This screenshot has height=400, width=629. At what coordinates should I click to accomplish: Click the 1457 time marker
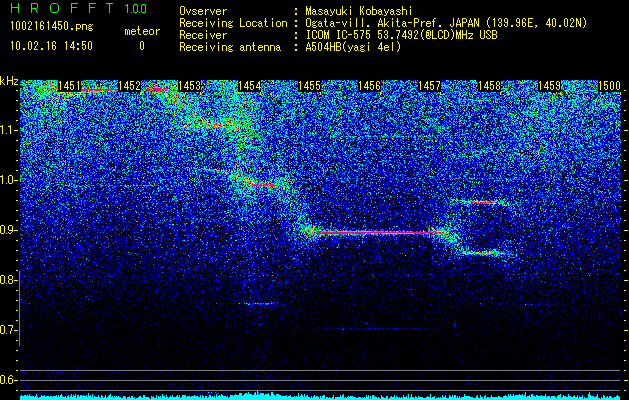pyautogui.click(x=429, y=86)
